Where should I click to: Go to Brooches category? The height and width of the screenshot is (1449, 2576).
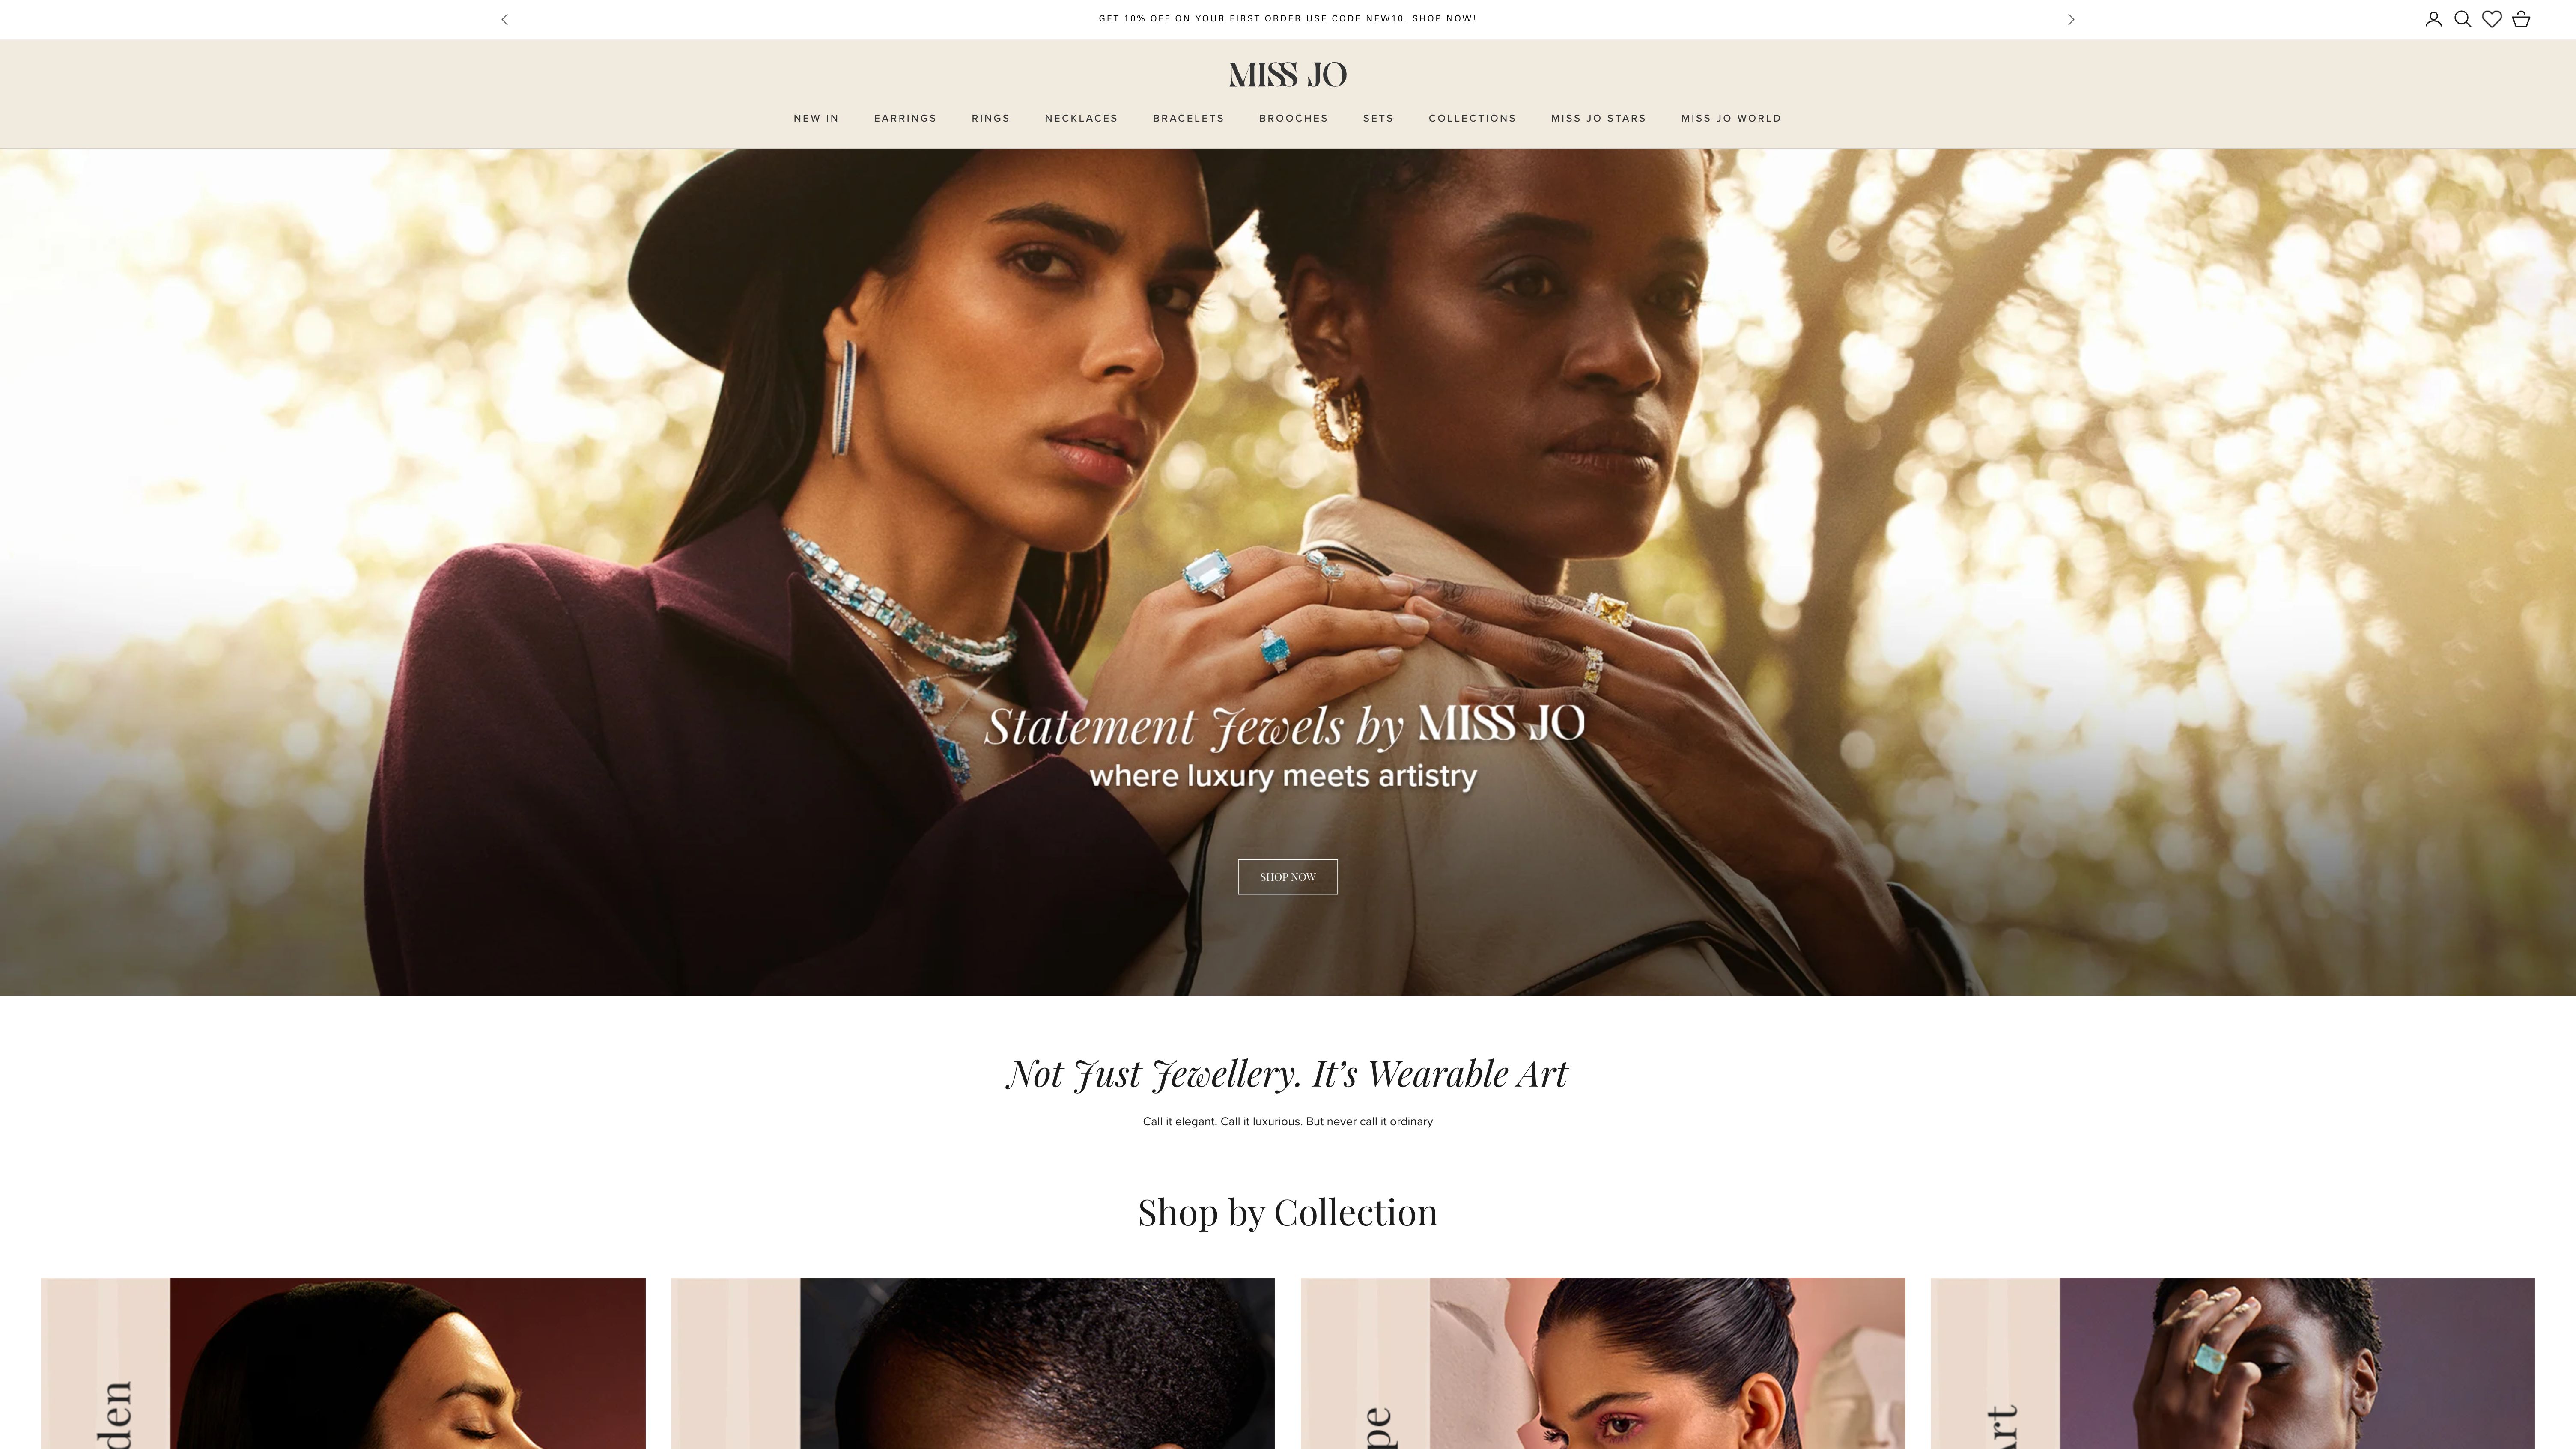click(x=1293, y=118)
